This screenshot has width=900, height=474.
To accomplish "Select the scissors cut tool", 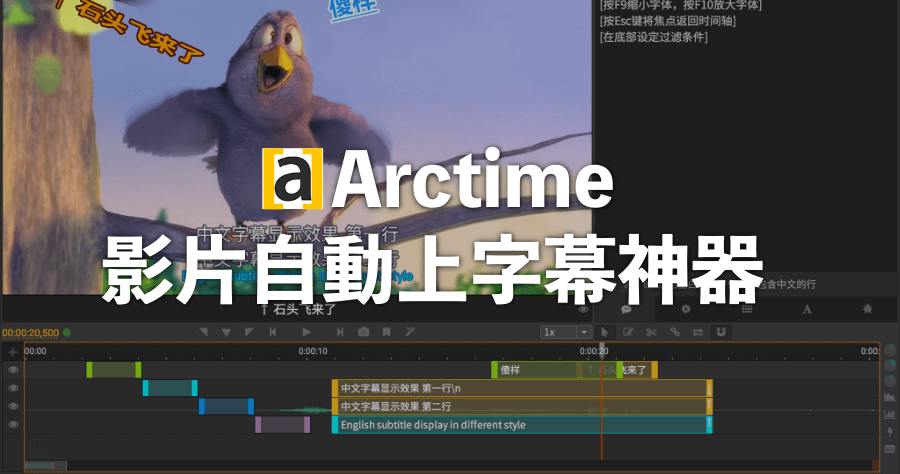I will point(651,332).
